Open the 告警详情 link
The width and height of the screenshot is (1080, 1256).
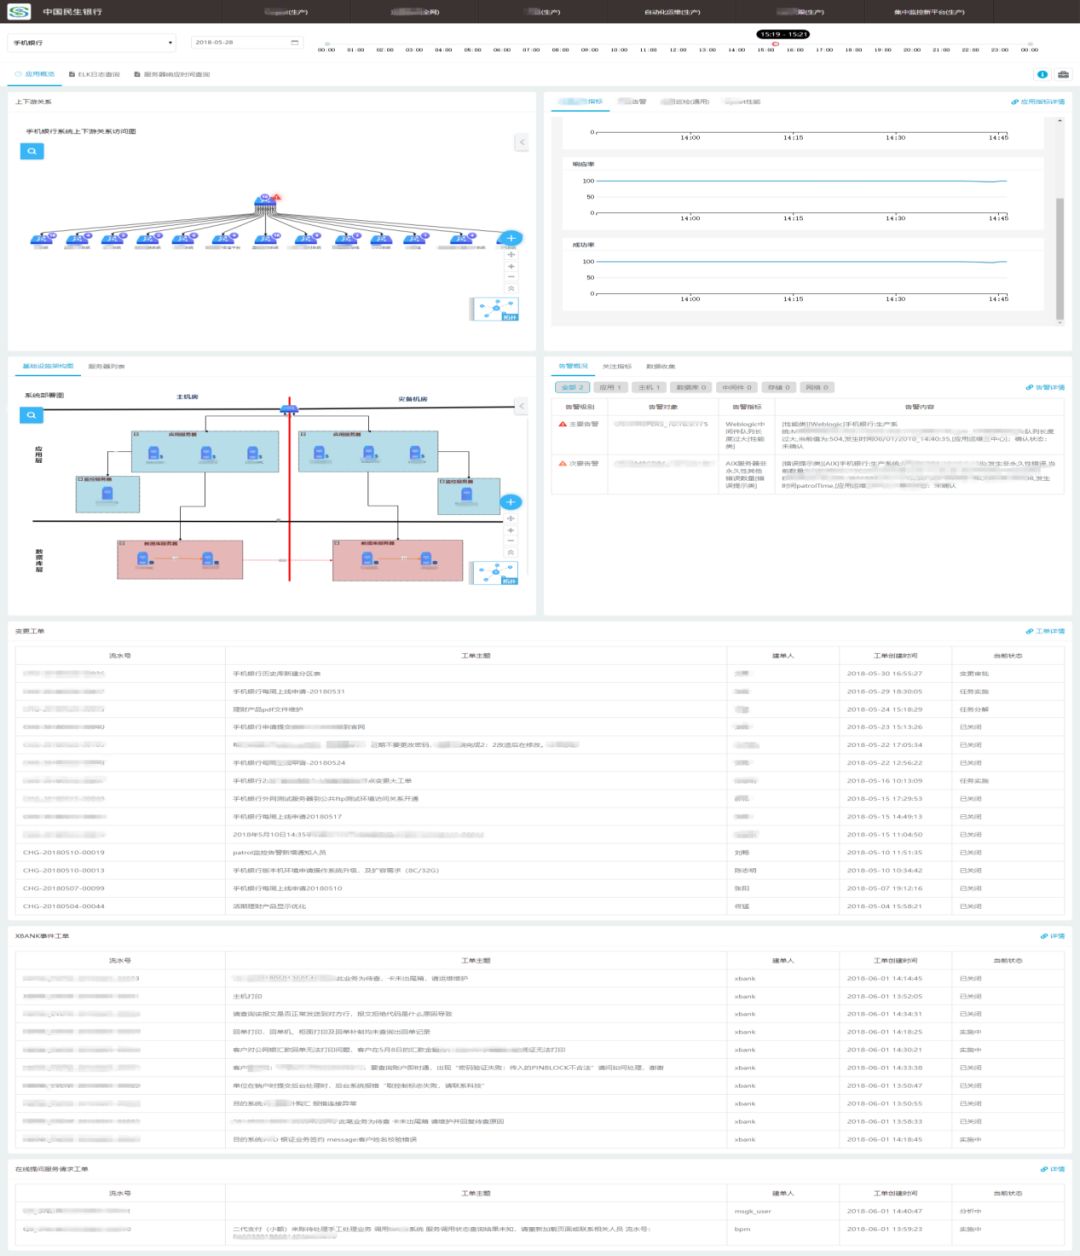click(x=1045, y=388)
